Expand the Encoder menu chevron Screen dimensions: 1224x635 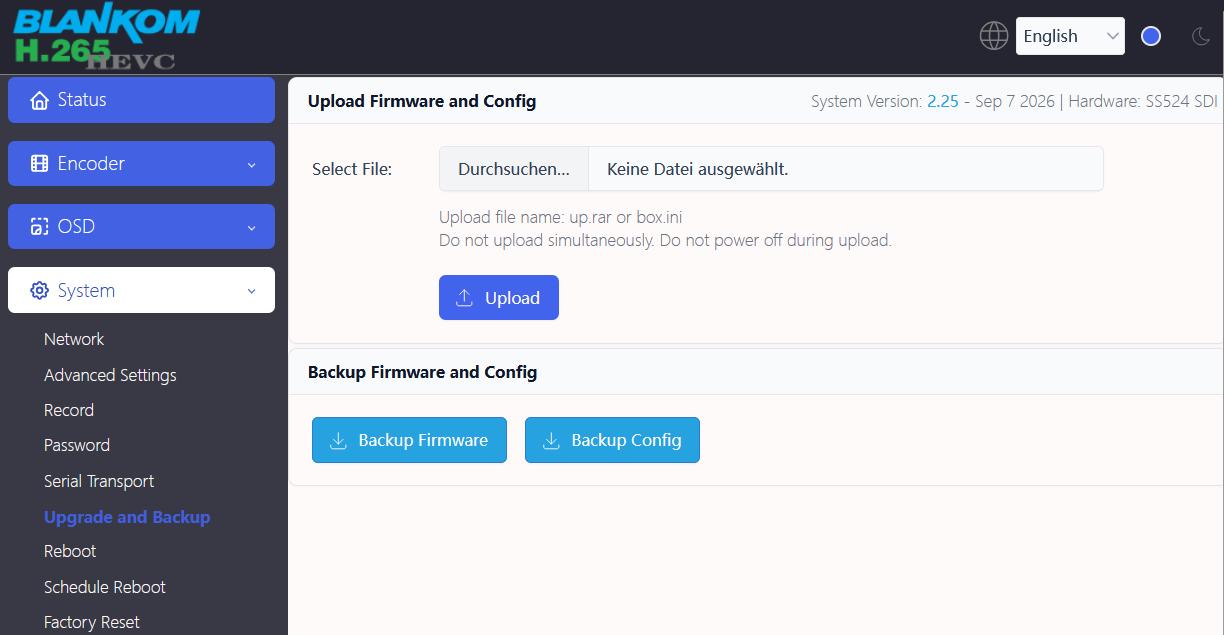251,164
